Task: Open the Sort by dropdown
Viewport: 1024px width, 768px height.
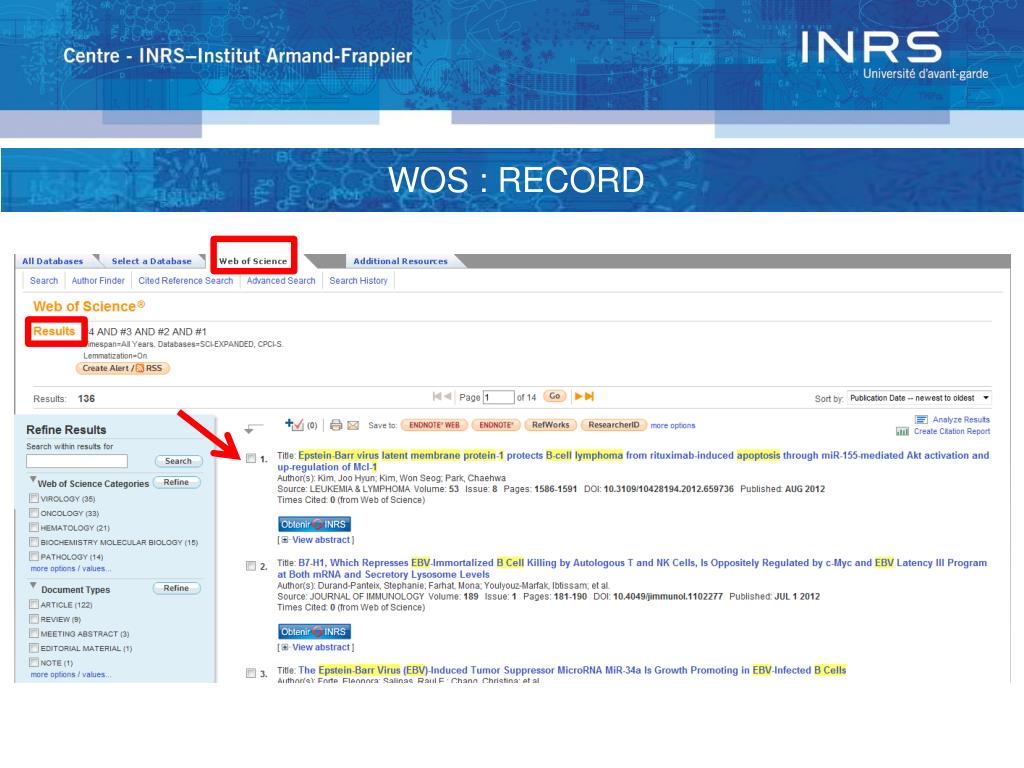Action: point(919,398)
